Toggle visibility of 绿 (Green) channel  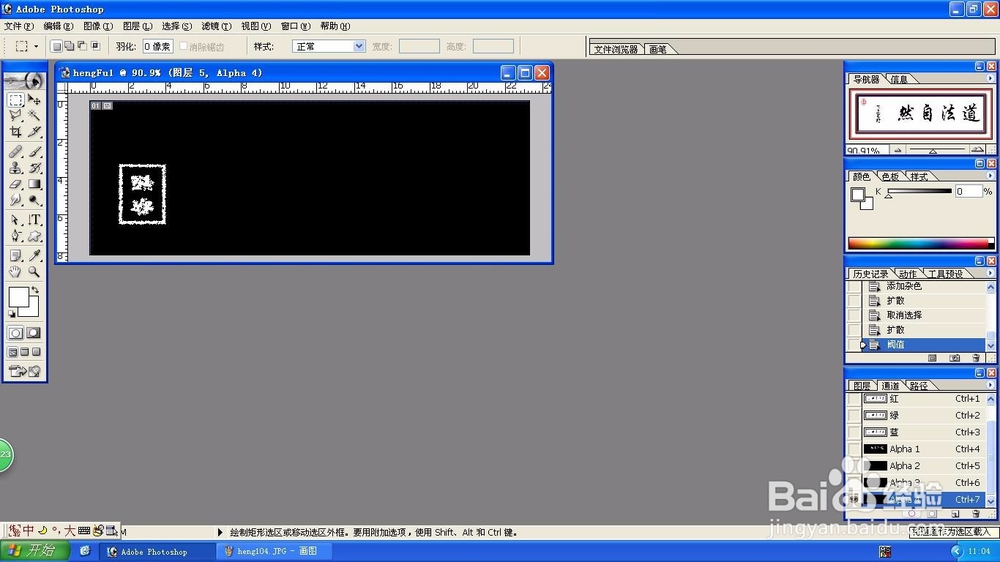(854, 415)
